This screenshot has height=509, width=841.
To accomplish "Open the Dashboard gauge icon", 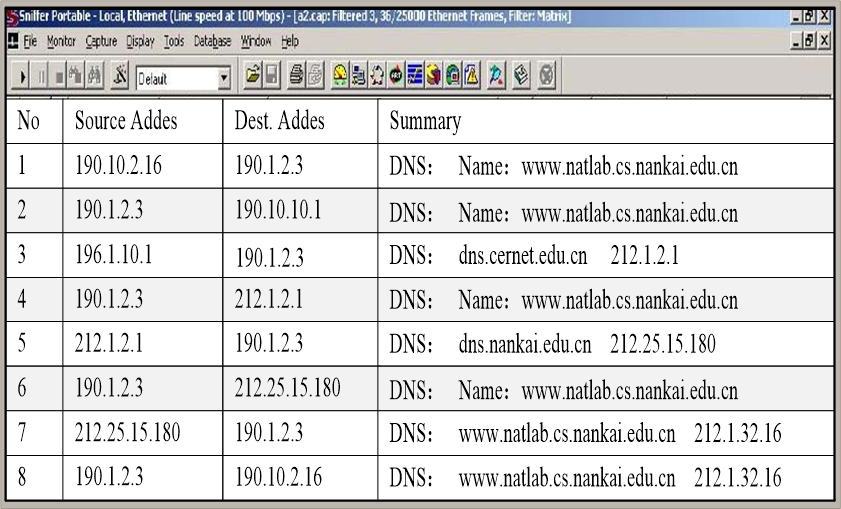I will tap(340, 75).
